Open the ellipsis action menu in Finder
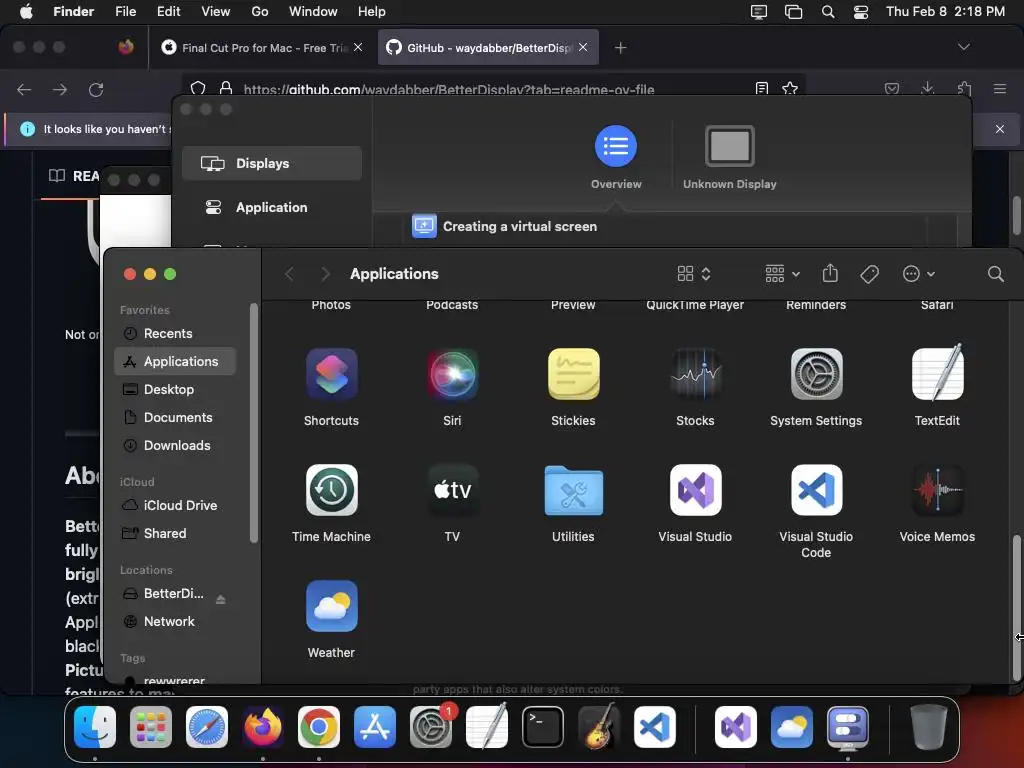This screenshot has height=768, width=1024. 918,274
